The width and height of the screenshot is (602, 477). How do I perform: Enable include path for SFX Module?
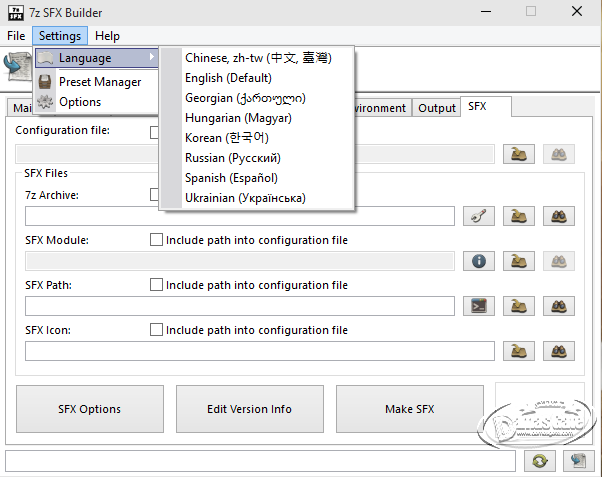tap(156, 240)
